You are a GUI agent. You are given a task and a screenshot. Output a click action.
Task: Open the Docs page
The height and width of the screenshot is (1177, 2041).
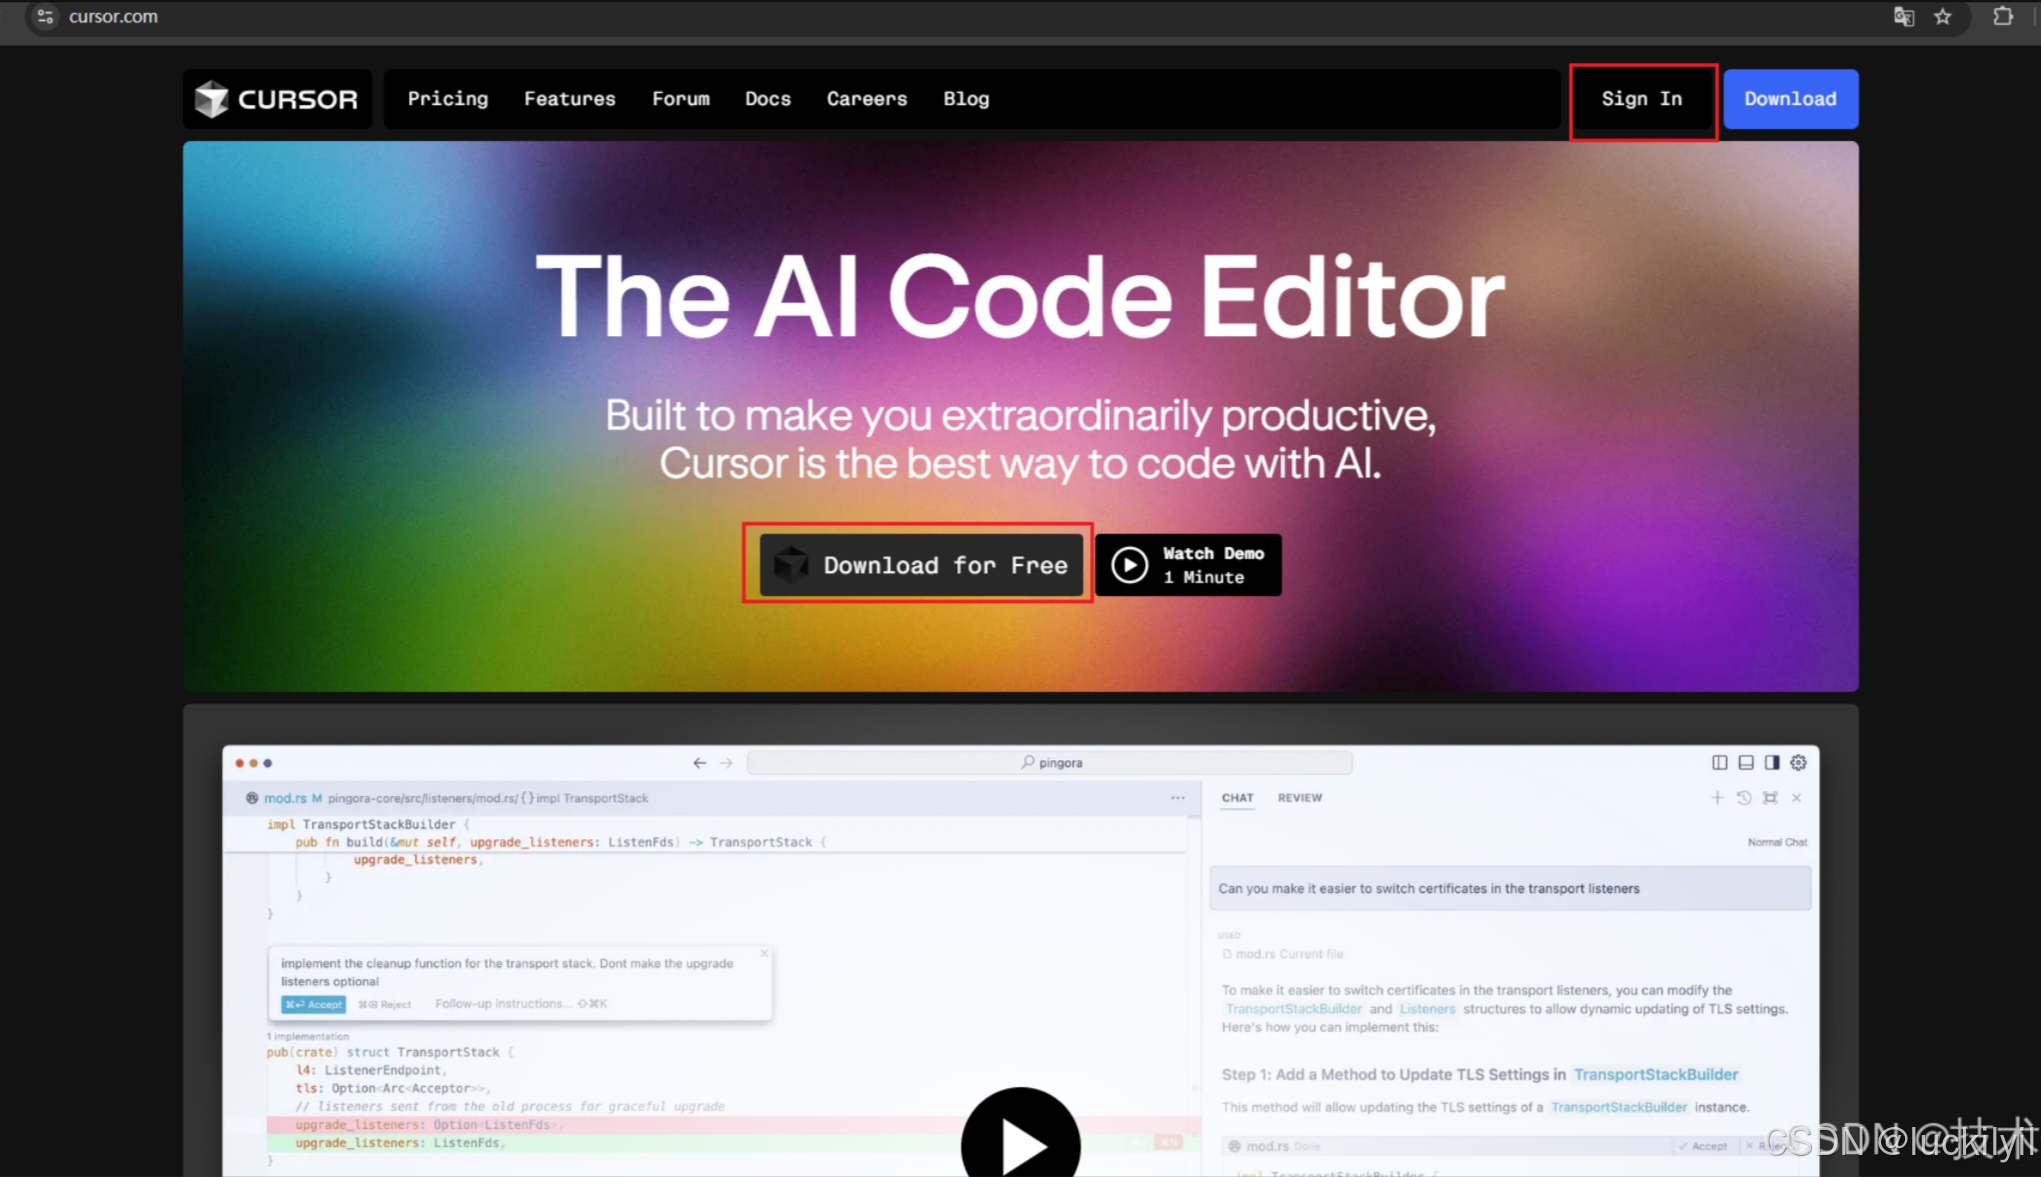point(768,99)
